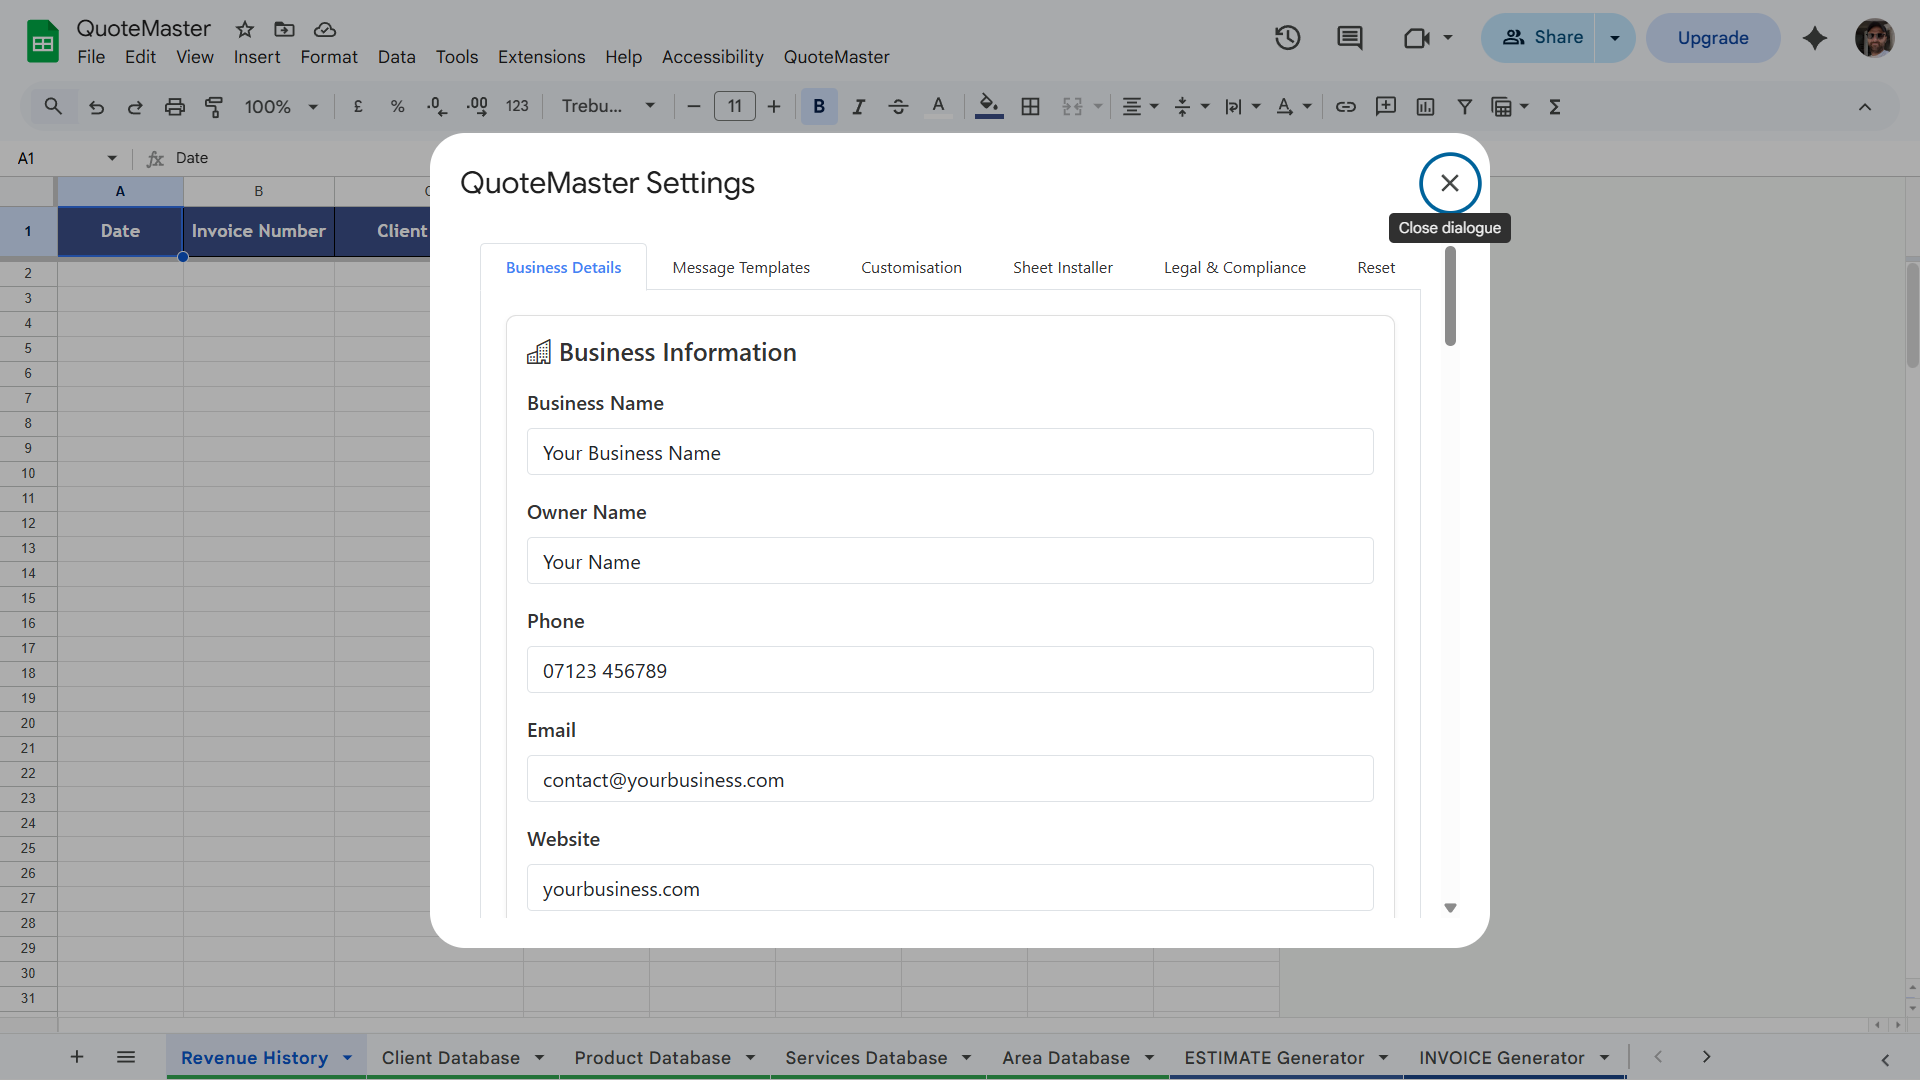Screen dimensions: 1920x1080
Task: Insert a link using the toolbar
Action: point(1345,106)
